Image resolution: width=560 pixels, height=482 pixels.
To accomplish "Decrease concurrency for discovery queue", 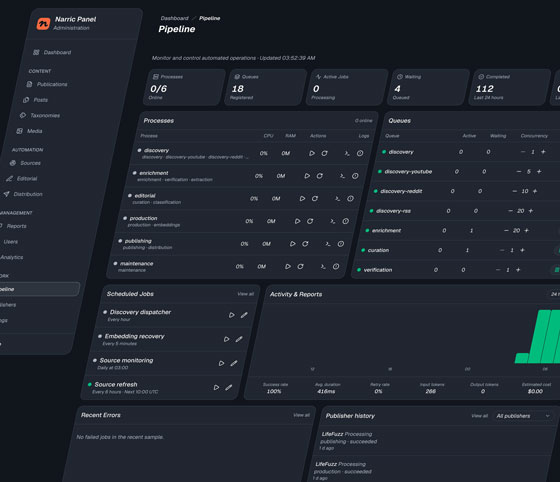I will coord(523,152).
